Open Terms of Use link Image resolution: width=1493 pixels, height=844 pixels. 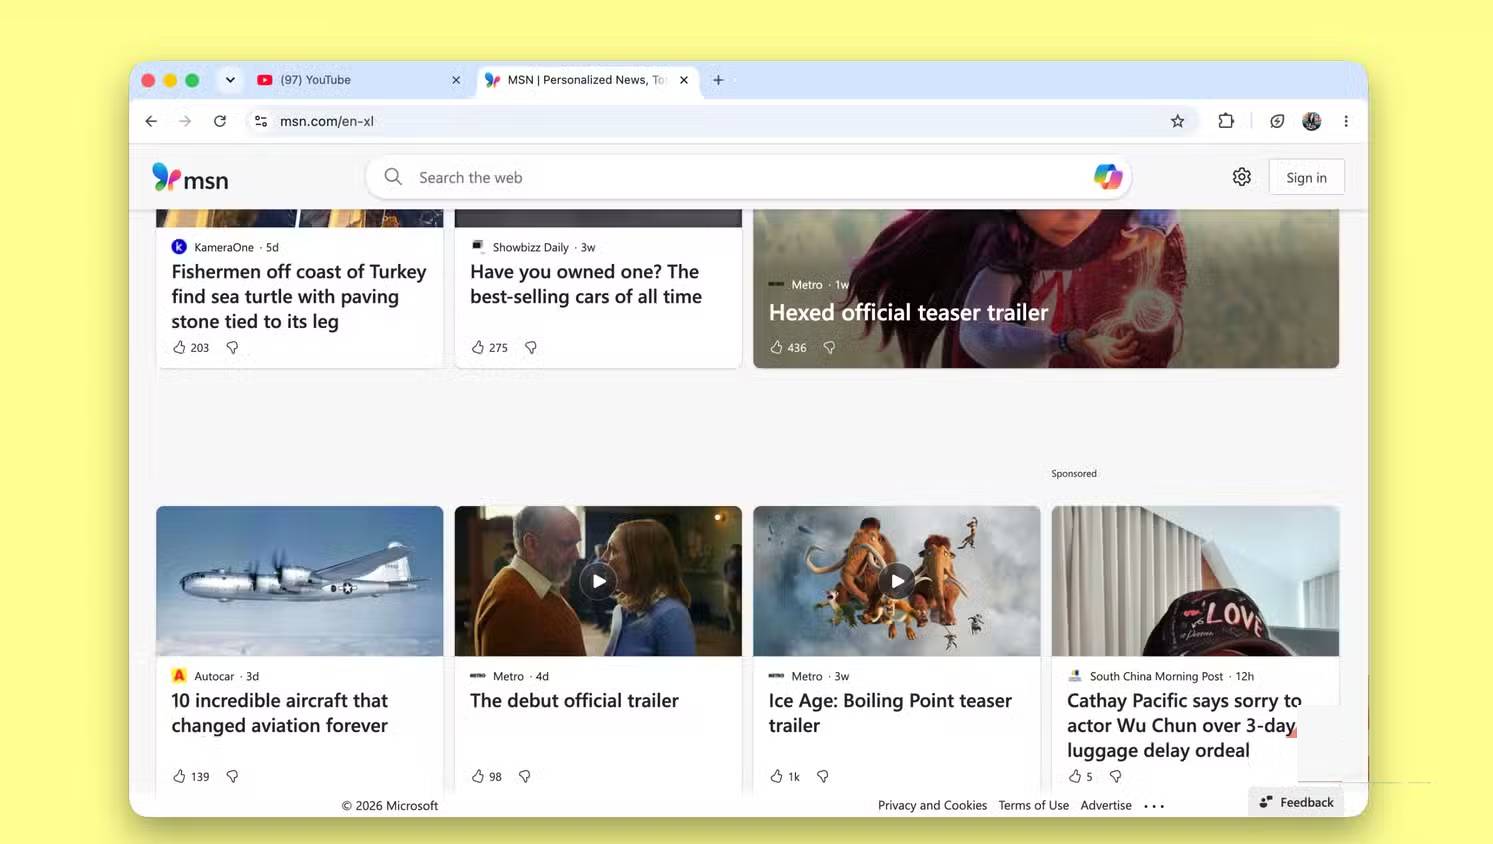click(x=1033, y=805)
